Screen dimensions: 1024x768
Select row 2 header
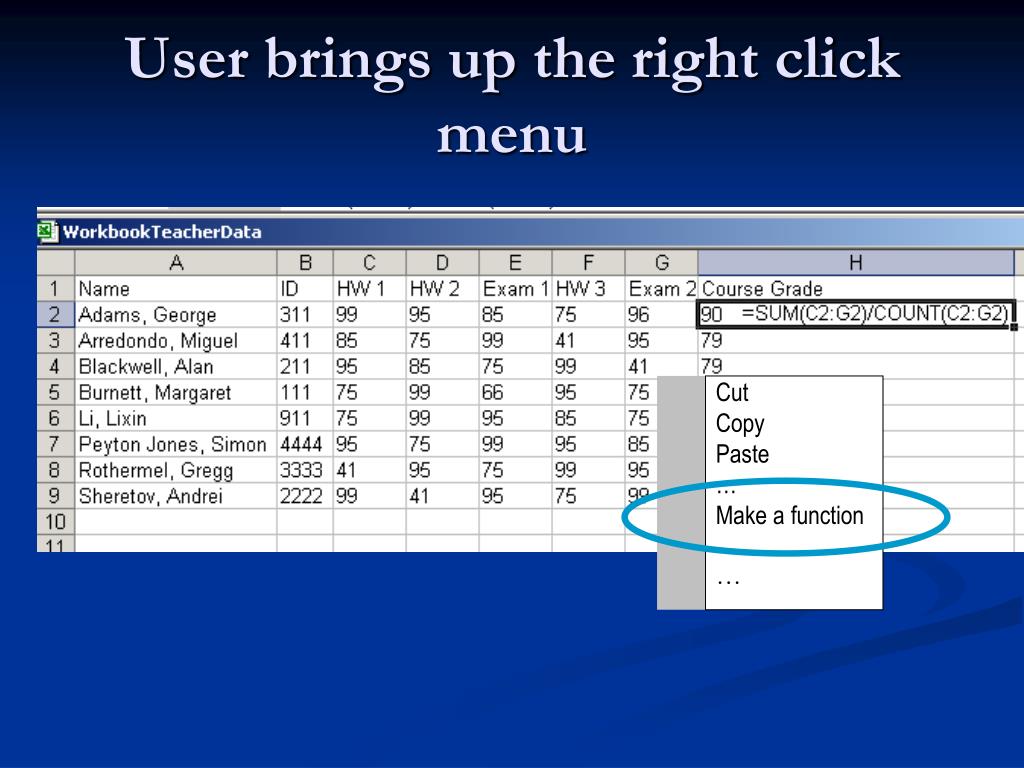click(x=56, y=315)
